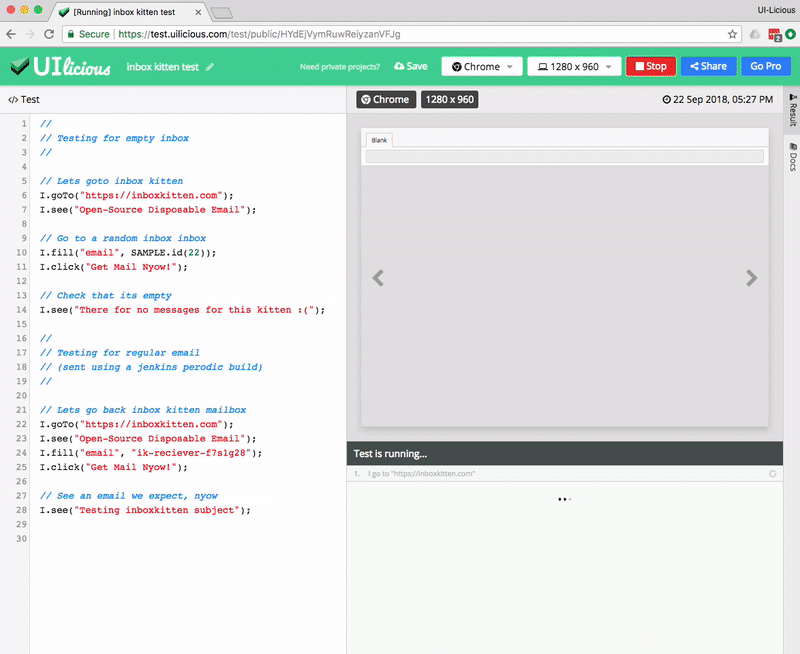Click line number 30 in gutter

(21, 538)
